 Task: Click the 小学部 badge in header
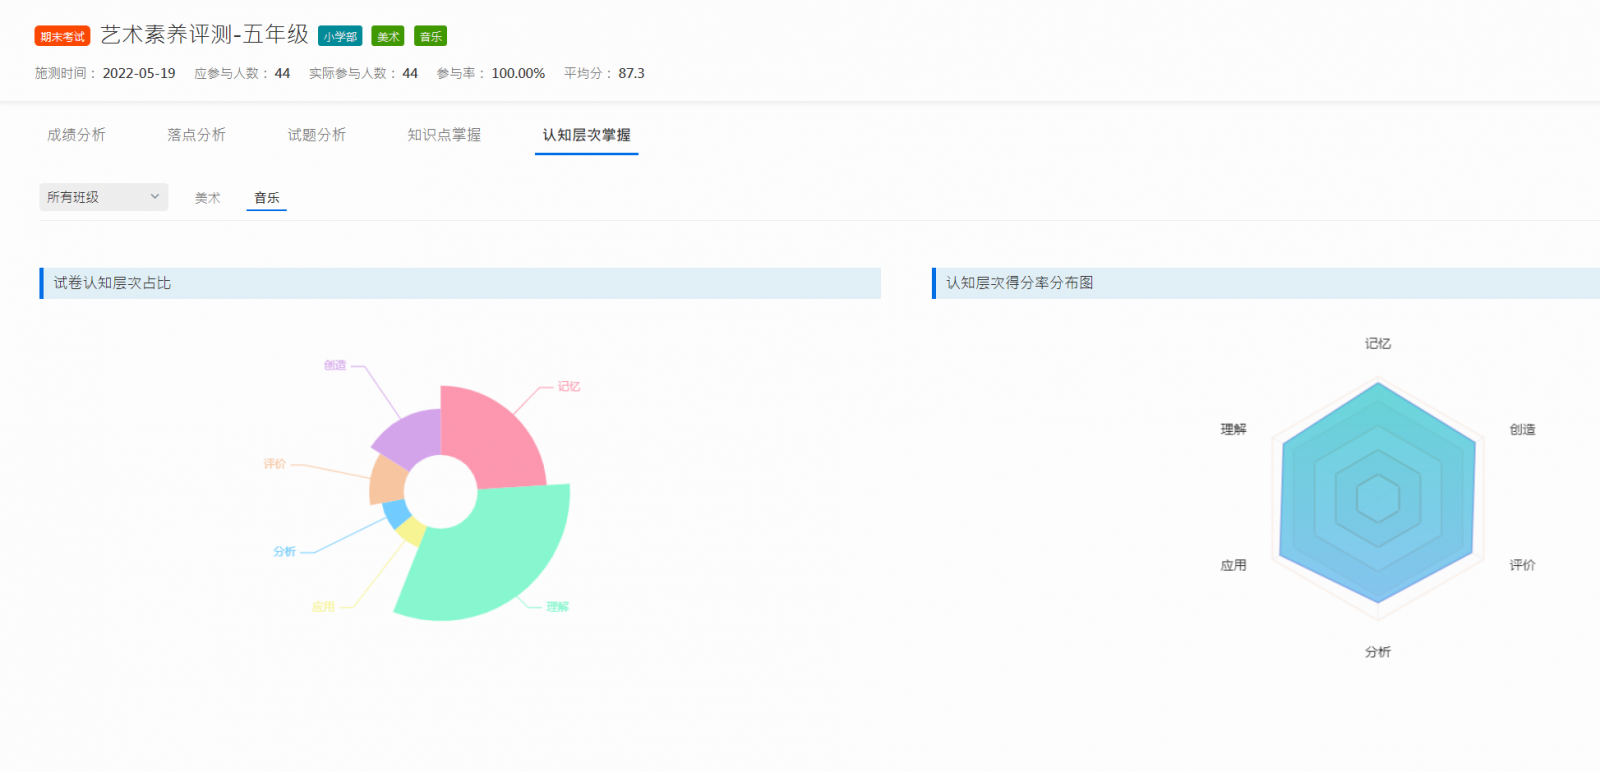click(340, 37)
